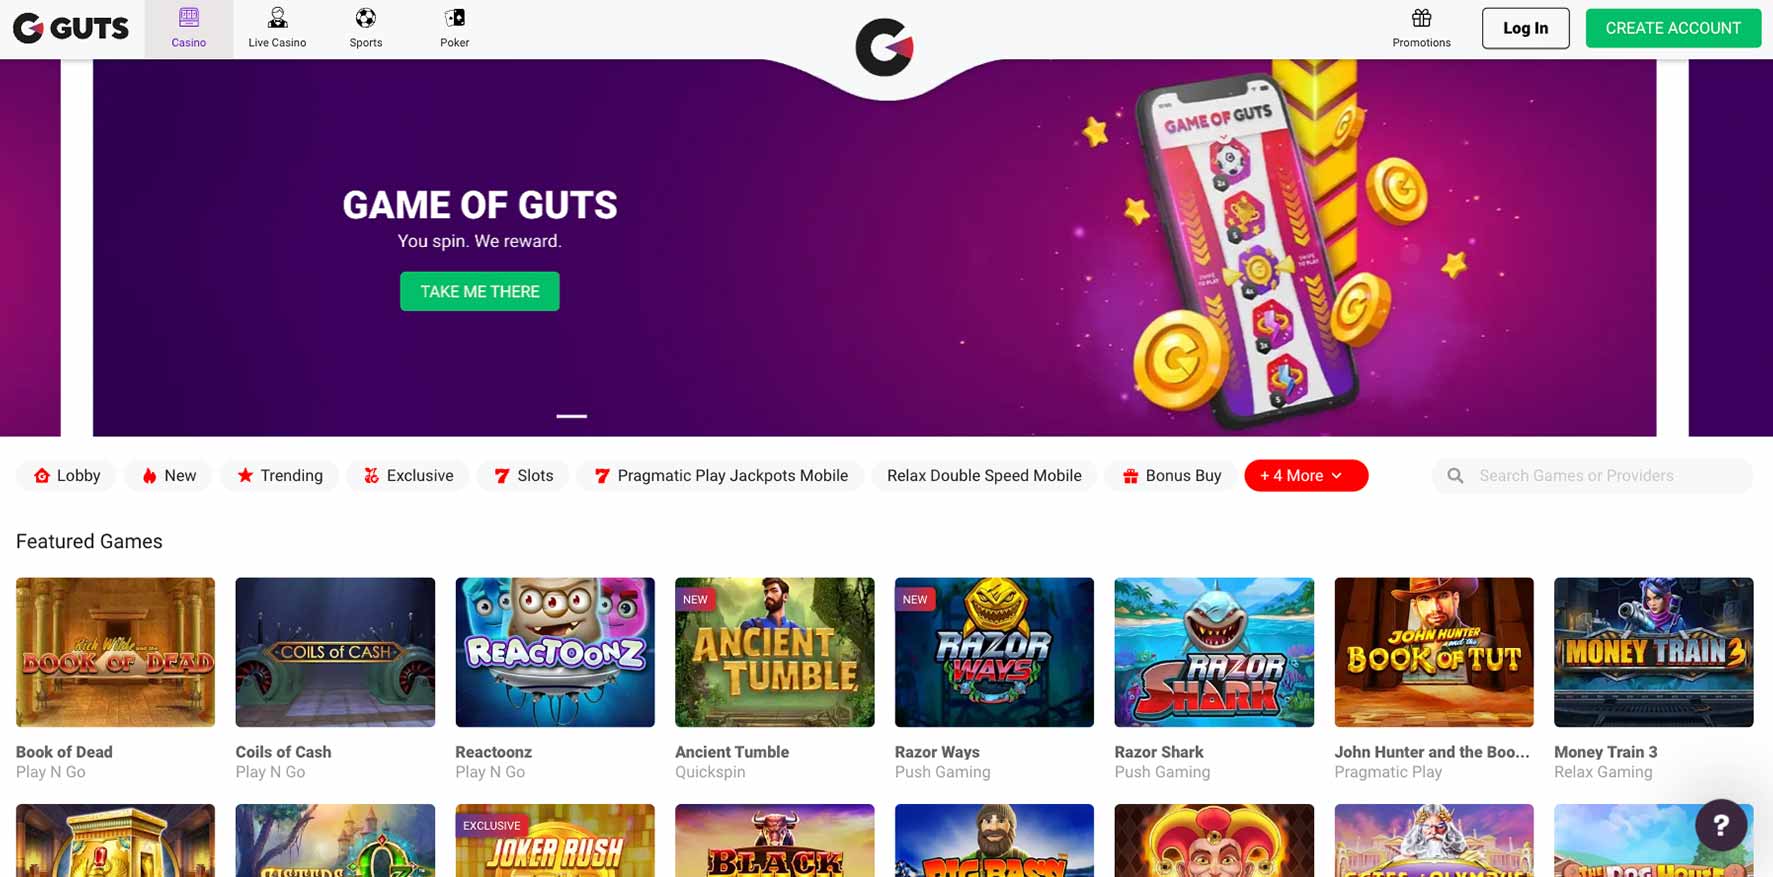Select the Casino slot machine icon
The image size is (1773, 877).
[189, 17]
